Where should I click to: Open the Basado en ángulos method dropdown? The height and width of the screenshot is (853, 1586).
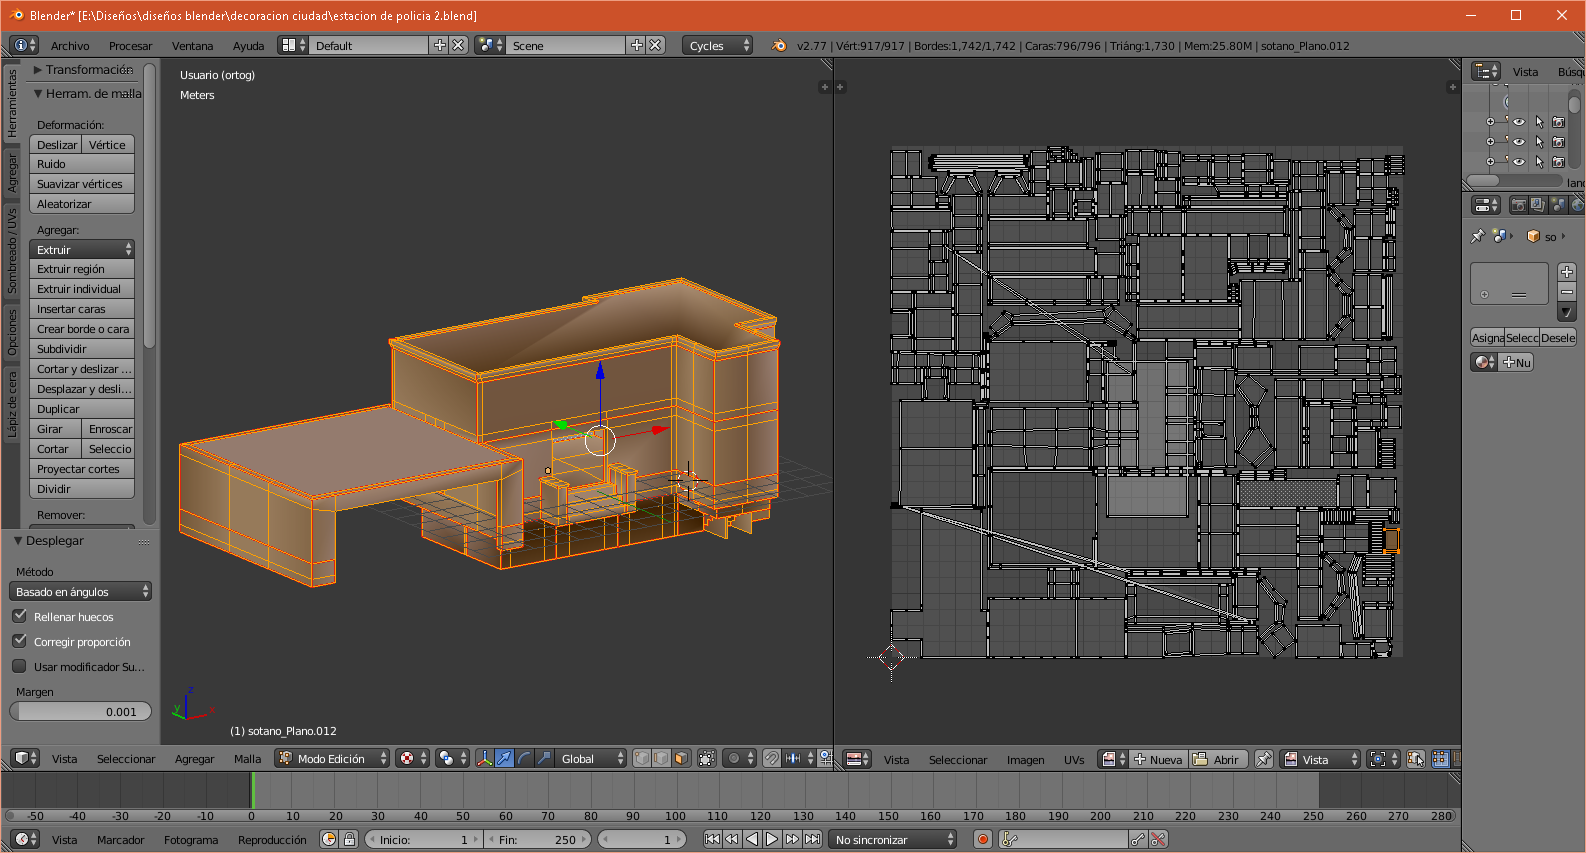click(x=81, y=592)
